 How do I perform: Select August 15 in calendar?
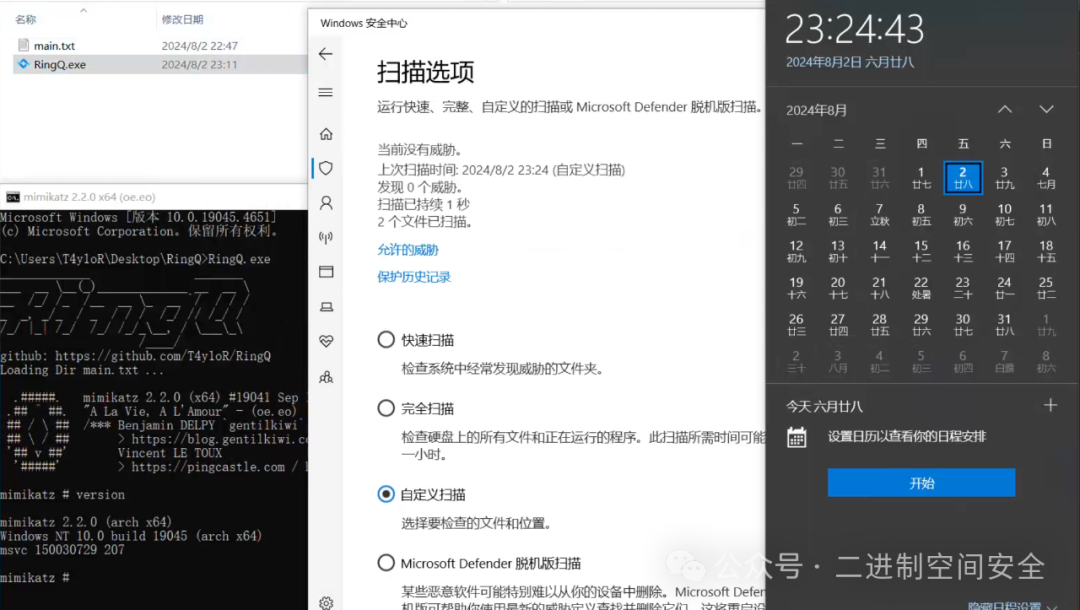921,251
